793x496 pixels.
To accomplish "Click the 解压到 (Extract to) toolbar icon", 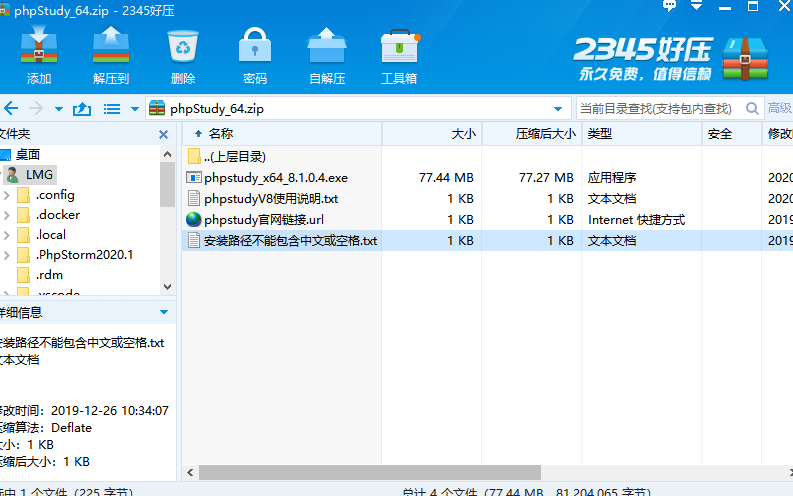I will click(x=111, y=56).
